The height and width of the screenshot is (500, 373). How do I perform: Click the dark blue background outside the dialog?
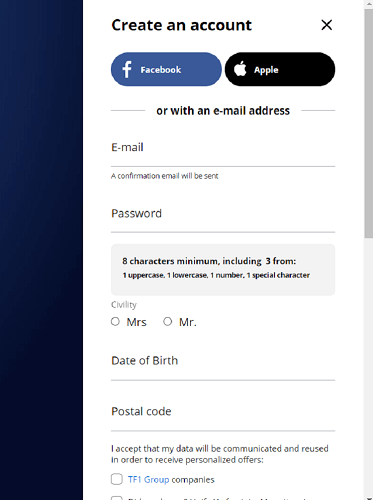(x=41, y=250)
